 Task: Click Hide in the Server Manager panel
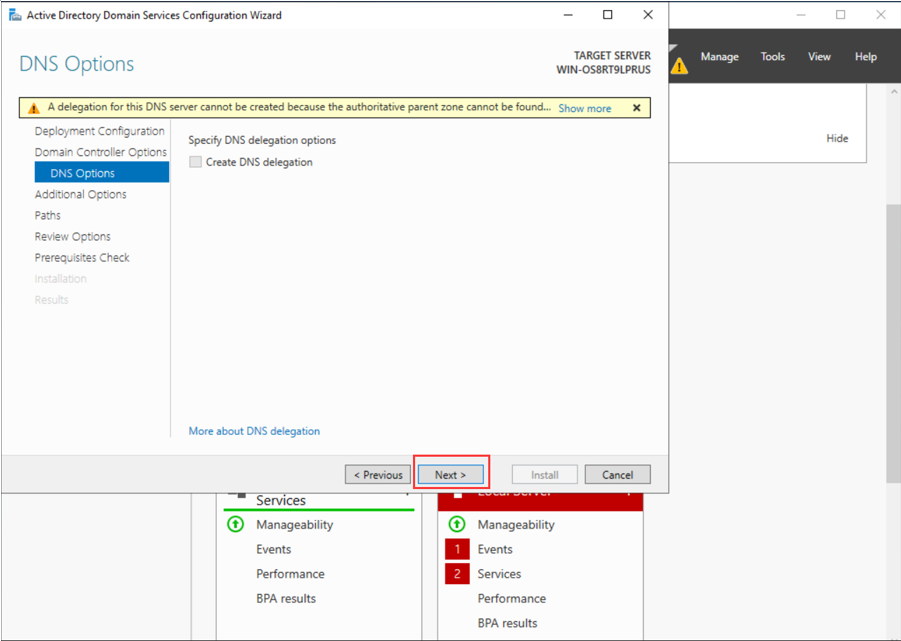837,138
